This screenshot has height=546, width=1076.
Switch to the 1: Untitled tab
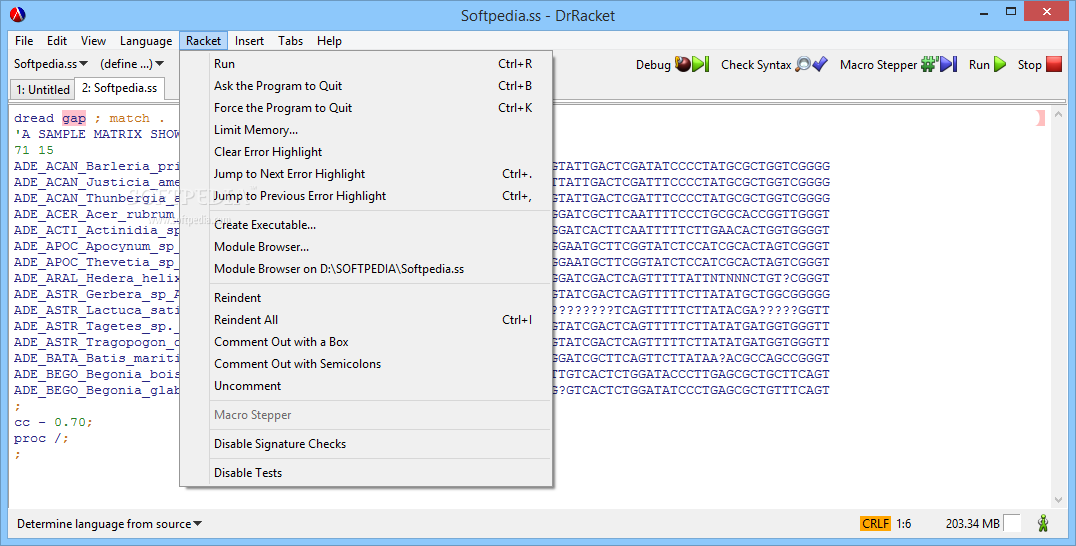pos(43,89)
